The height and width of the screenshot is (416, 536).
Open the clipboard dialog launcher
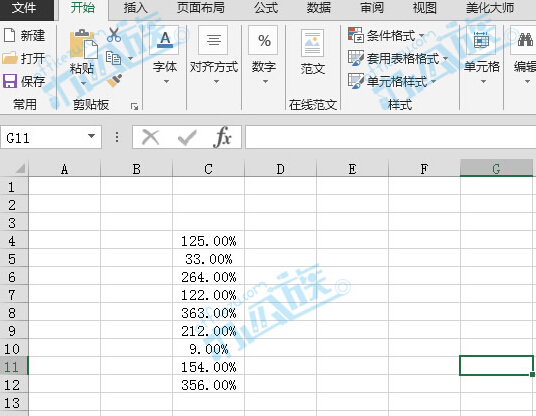134,107
